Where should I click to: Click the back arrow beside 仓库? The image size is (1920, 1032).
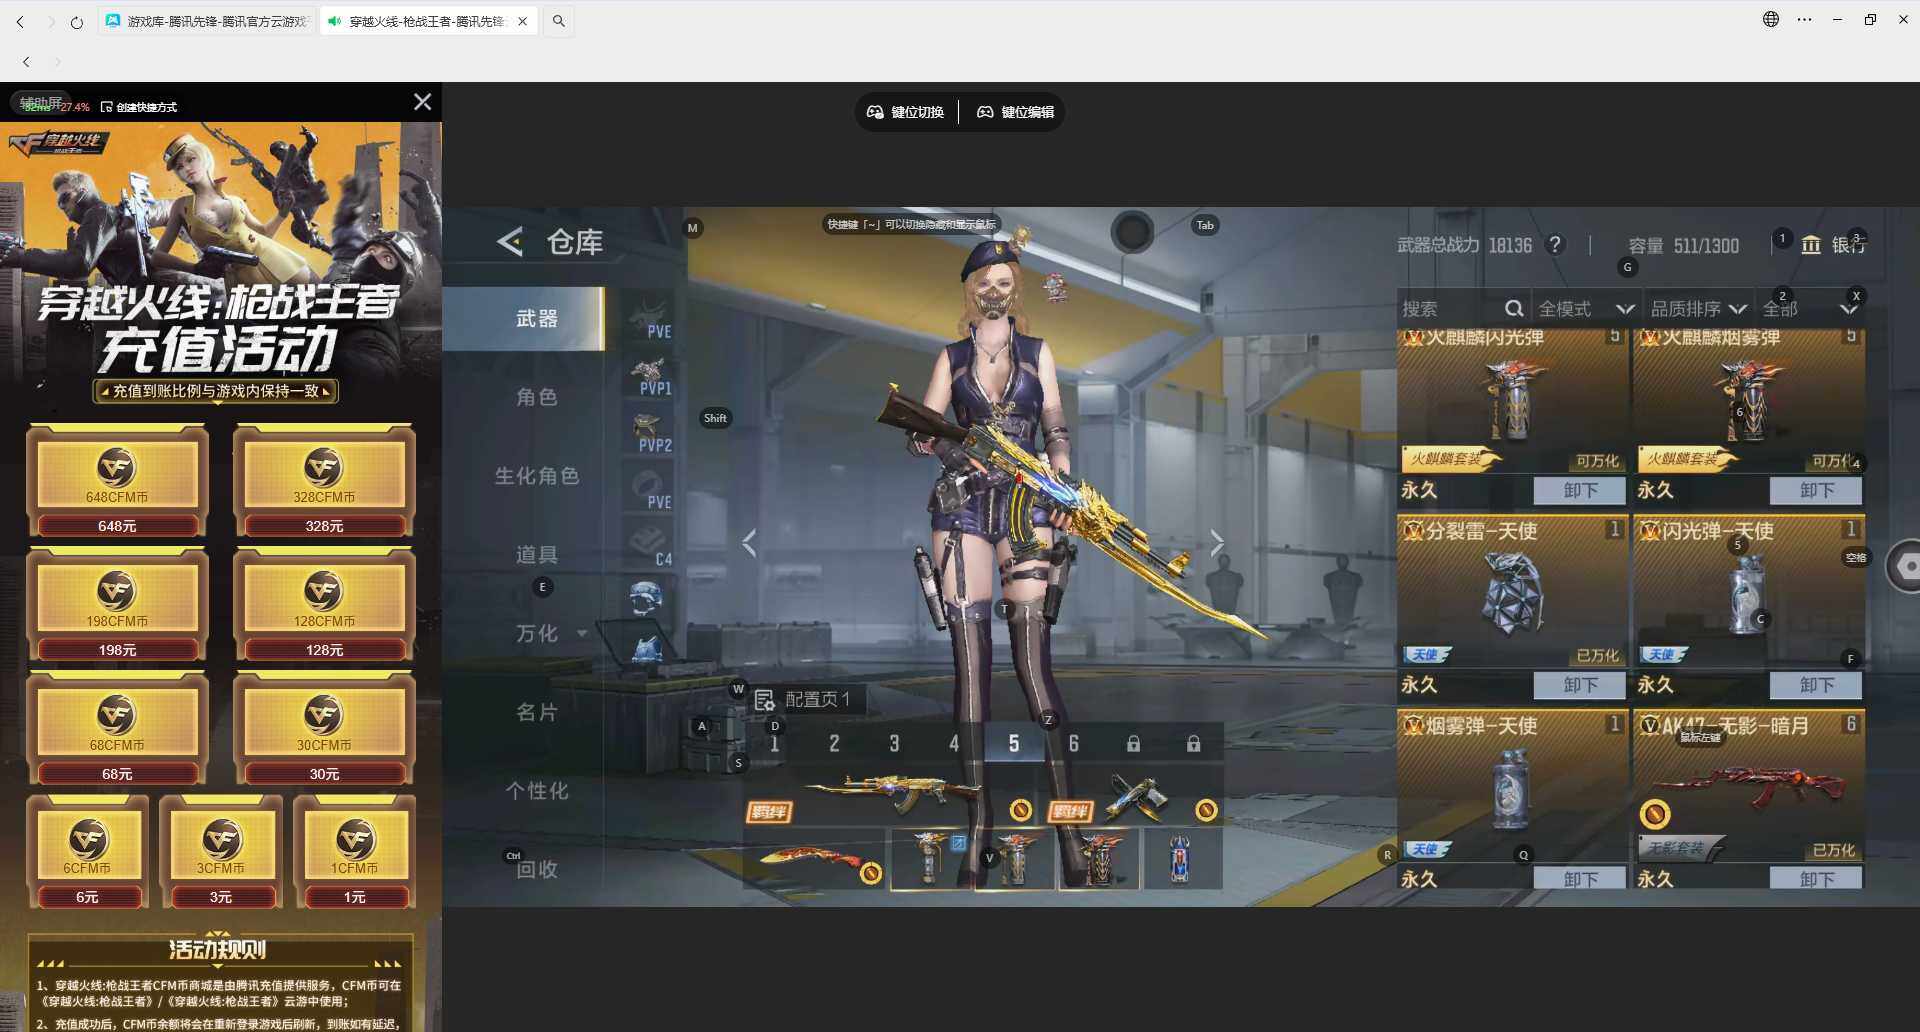pyautogui.click(x=510, y=242)
